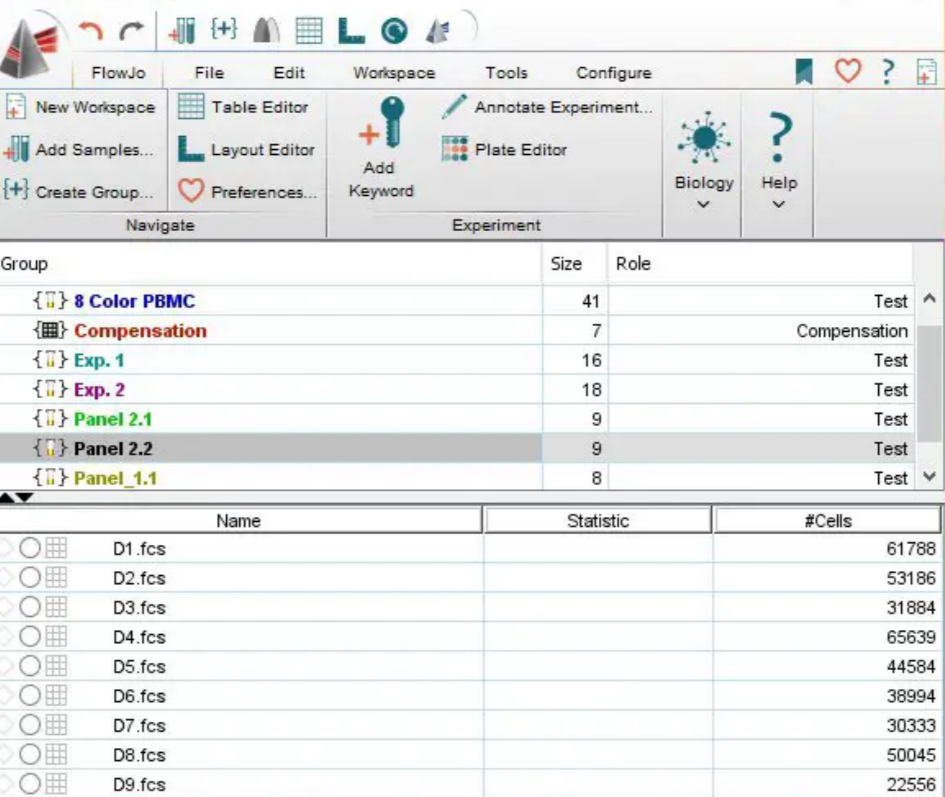This screenshot has width=945, height=797.
Task: Redo the last action
Action: [x=131, y=30]
